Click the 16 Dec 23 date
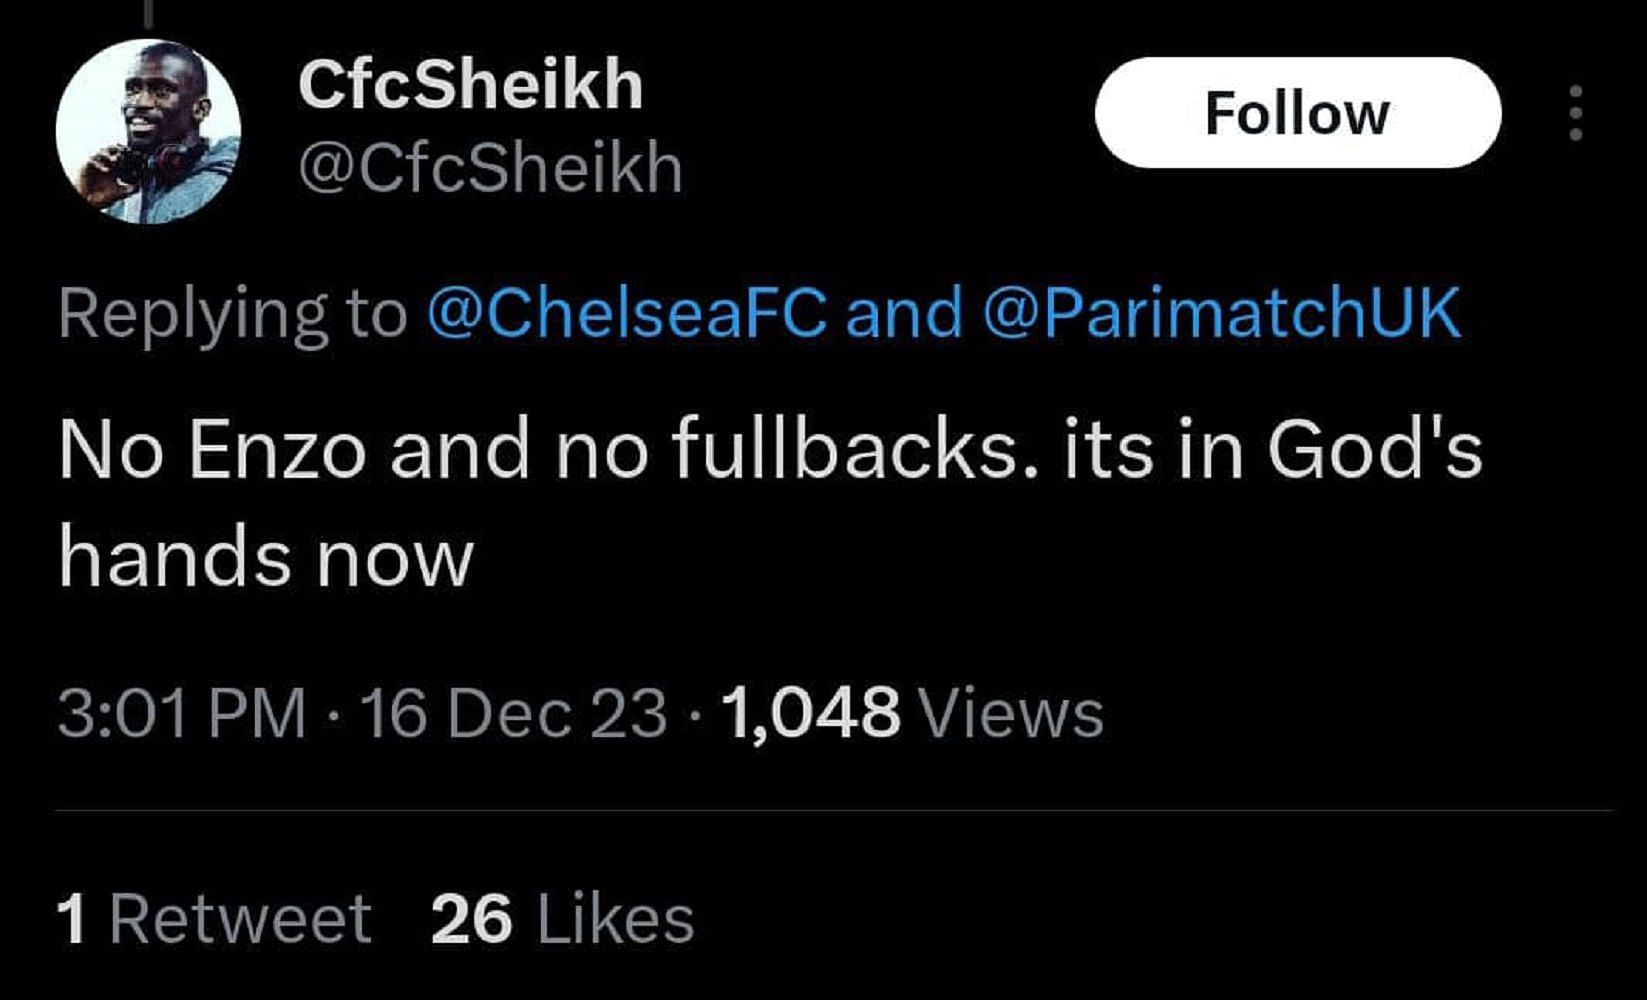Image resolution: width=1647 pixels, height=1000 pixels. click(513, 714)
